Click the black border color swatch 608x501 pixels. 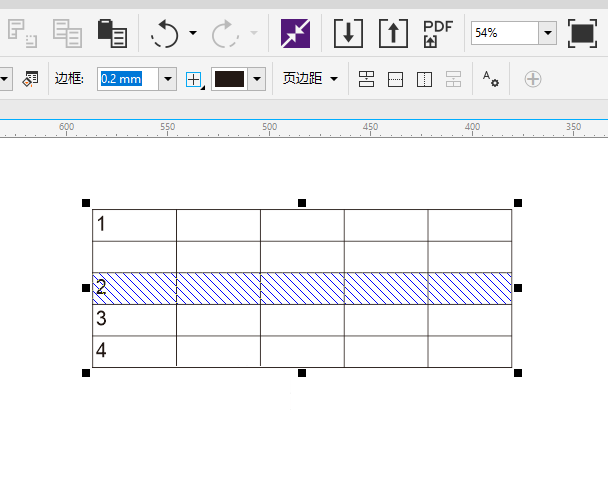click(x=229, y=79)
